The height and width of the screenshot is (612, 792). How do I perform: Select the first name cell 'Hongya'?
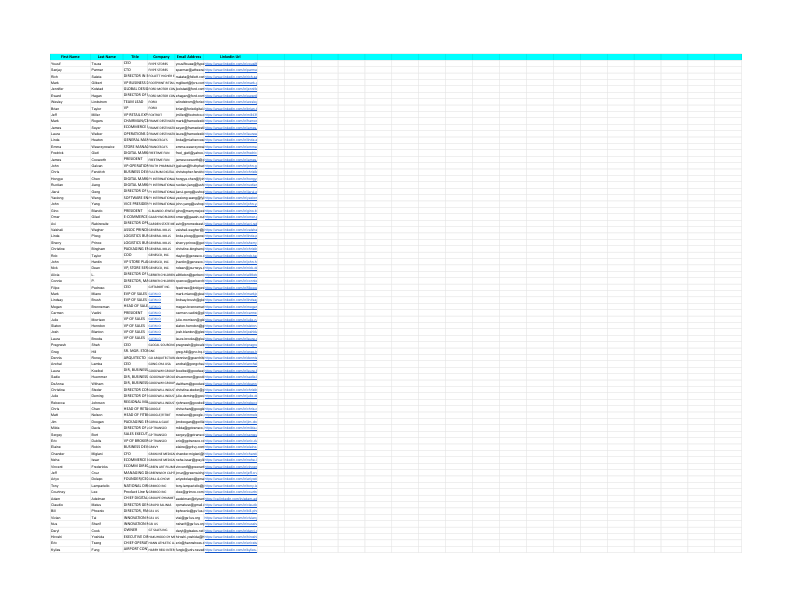pyautogui.click(x=70, y=179)
